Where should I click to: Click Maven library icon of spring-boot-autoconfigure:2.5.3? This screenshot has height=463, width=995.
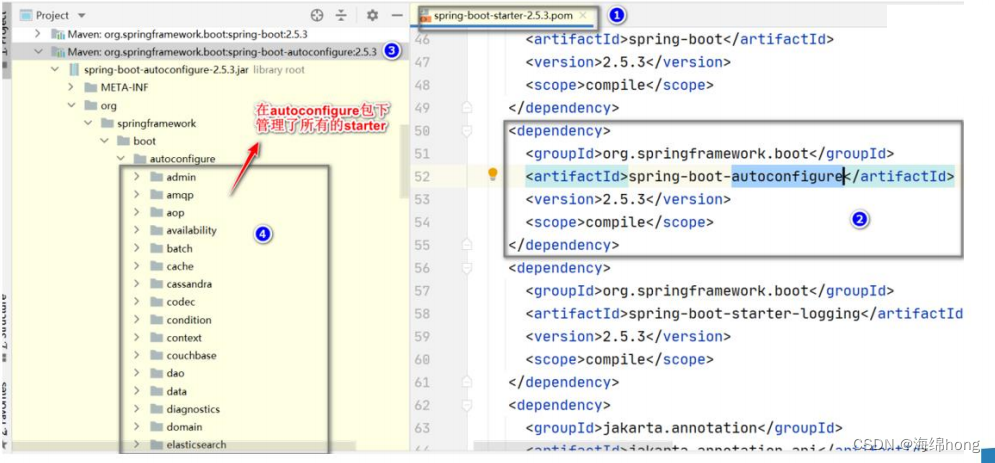[58, 51]
